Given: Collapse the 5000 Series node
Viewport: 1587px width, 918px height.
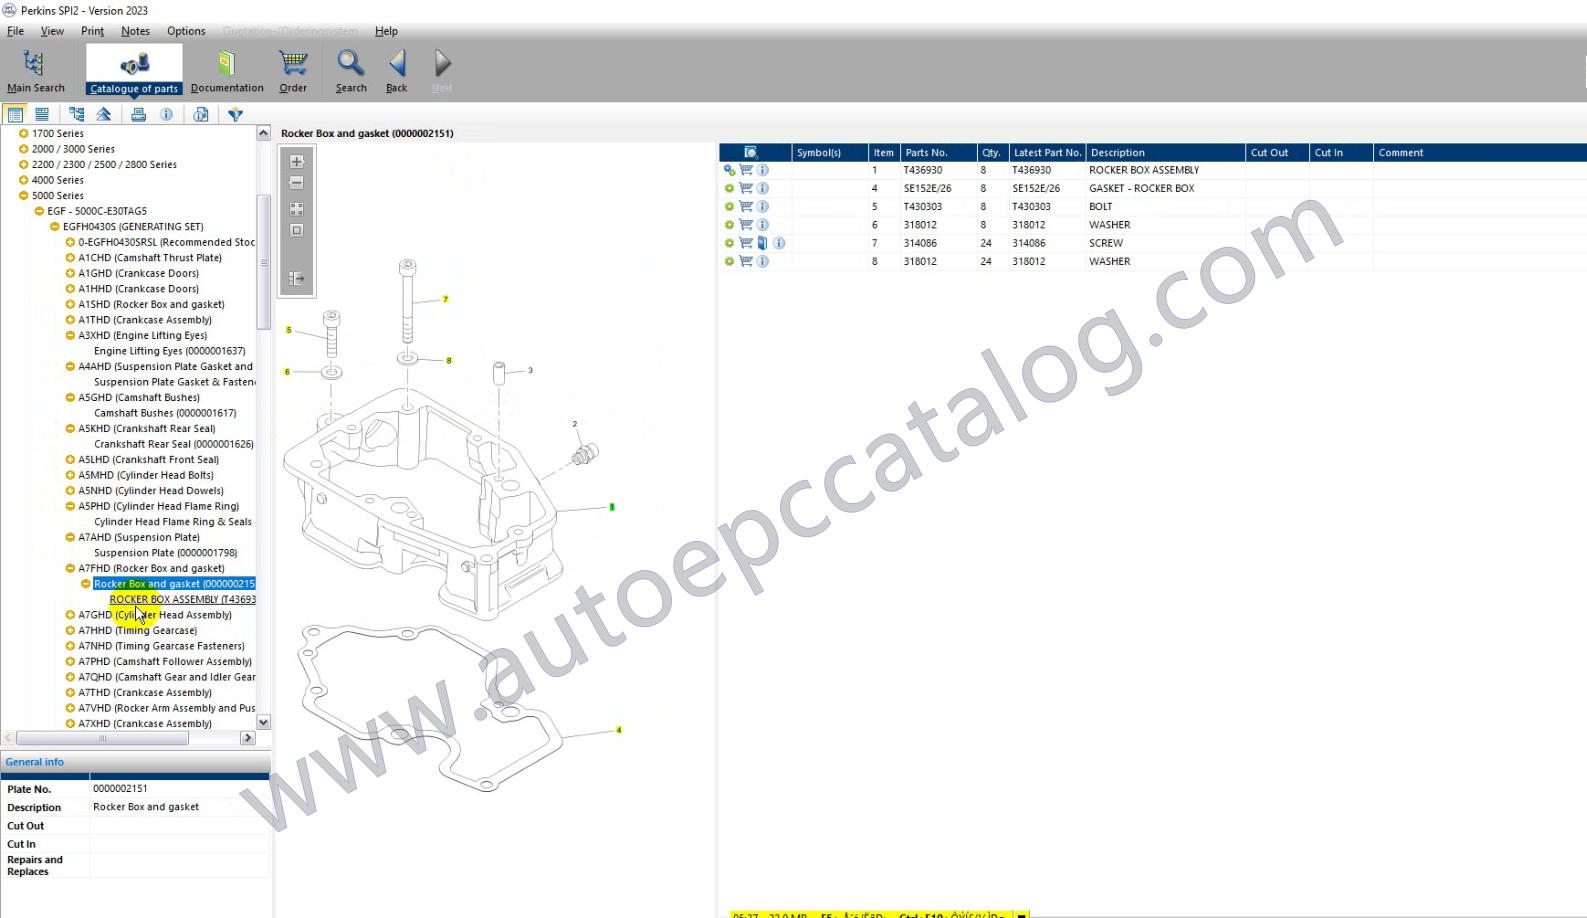Looking at the screenshot, I should pyautogui.click(x=23, y=196).
